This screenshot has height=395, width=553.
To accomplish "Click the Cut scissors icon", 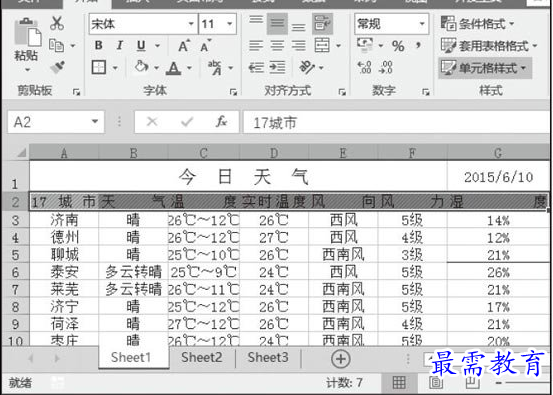I will pyautogui.click(x=56, y=23).
